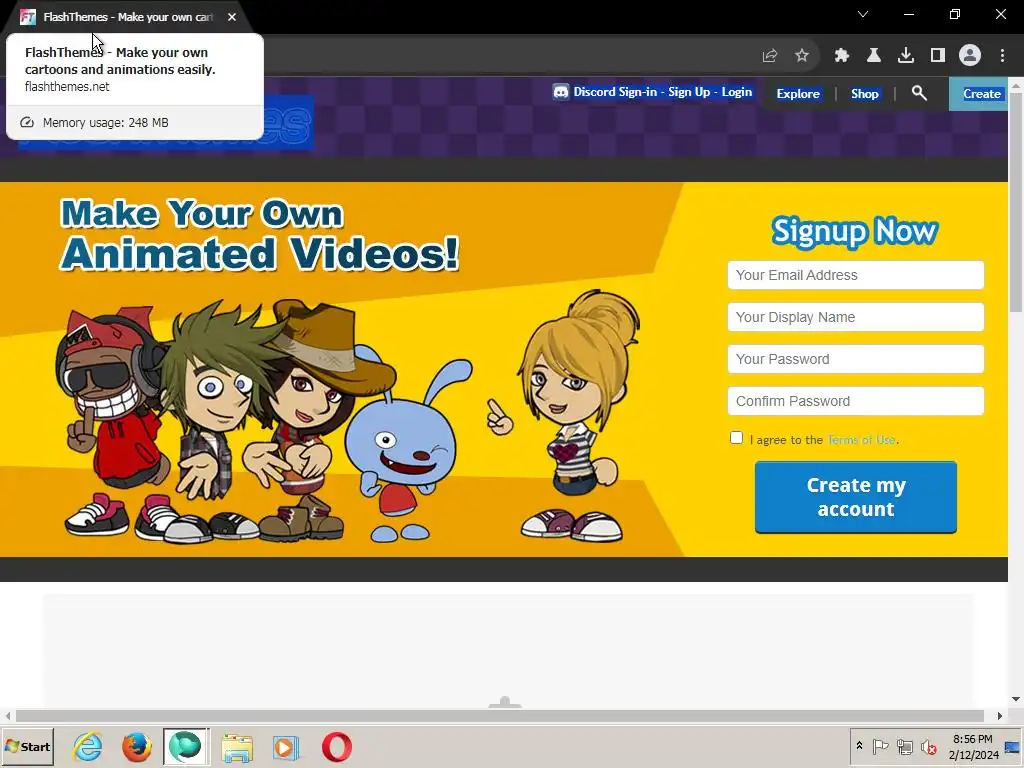Open the Shop menu item
The height and width of the screenshot is (768, 1024).
[865, 93]
